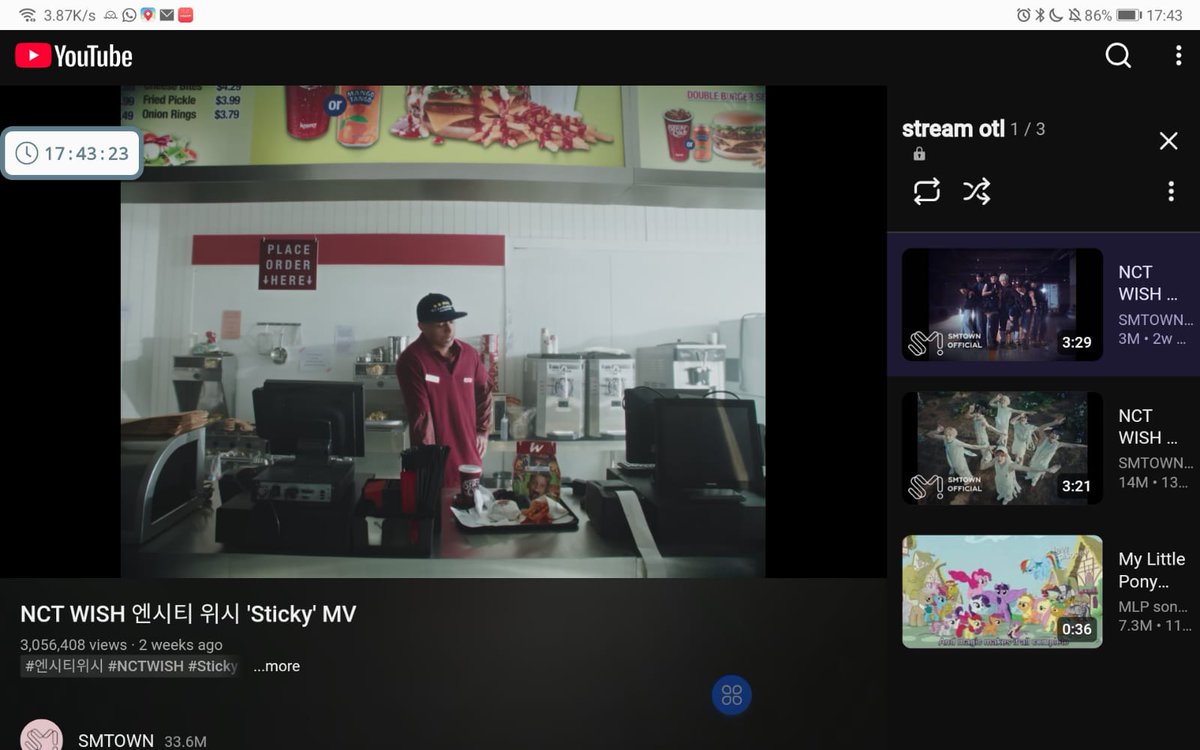1200x750 pixels.
Task: Tap the muted notifications bell icon
Action: (x=1074, y=15)
